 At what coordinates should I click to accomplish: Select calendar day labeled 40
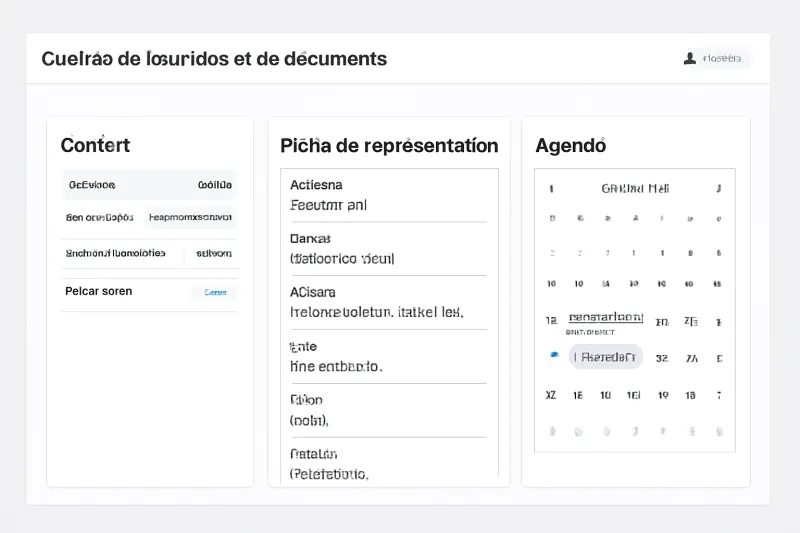pos(689,284)
